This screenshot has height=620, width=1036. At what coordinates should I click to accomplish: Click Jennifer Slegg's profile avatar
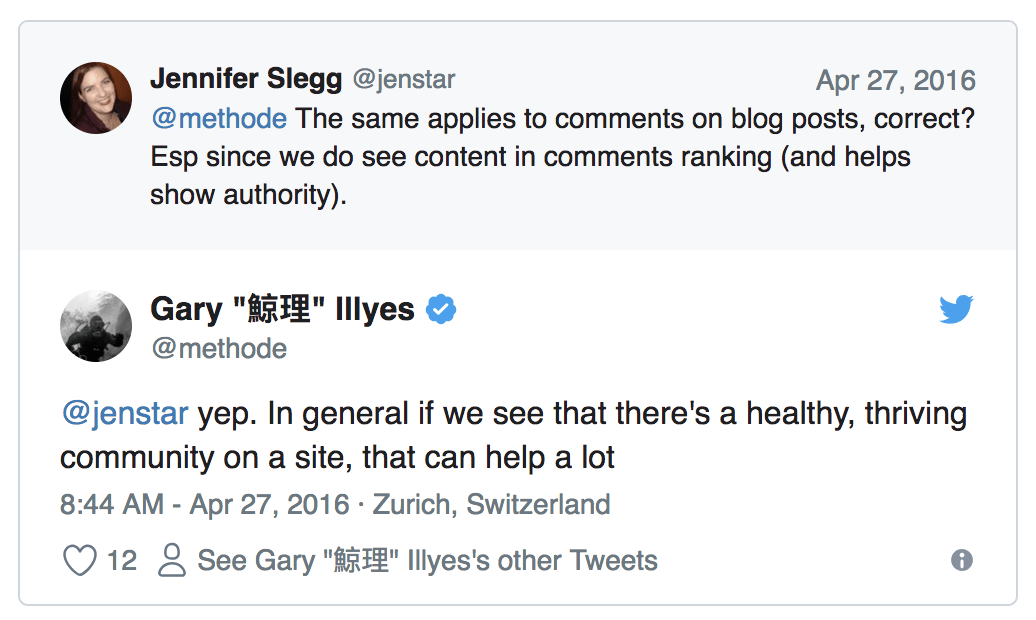point(96,98)
